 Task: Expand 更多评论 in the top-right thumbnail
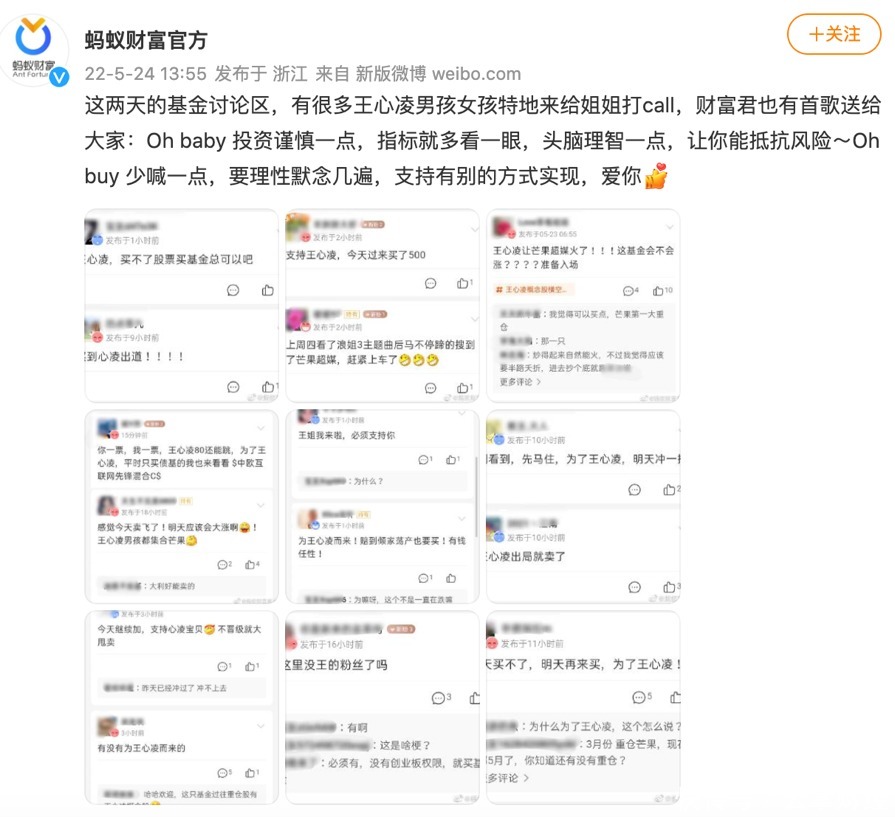520,381
